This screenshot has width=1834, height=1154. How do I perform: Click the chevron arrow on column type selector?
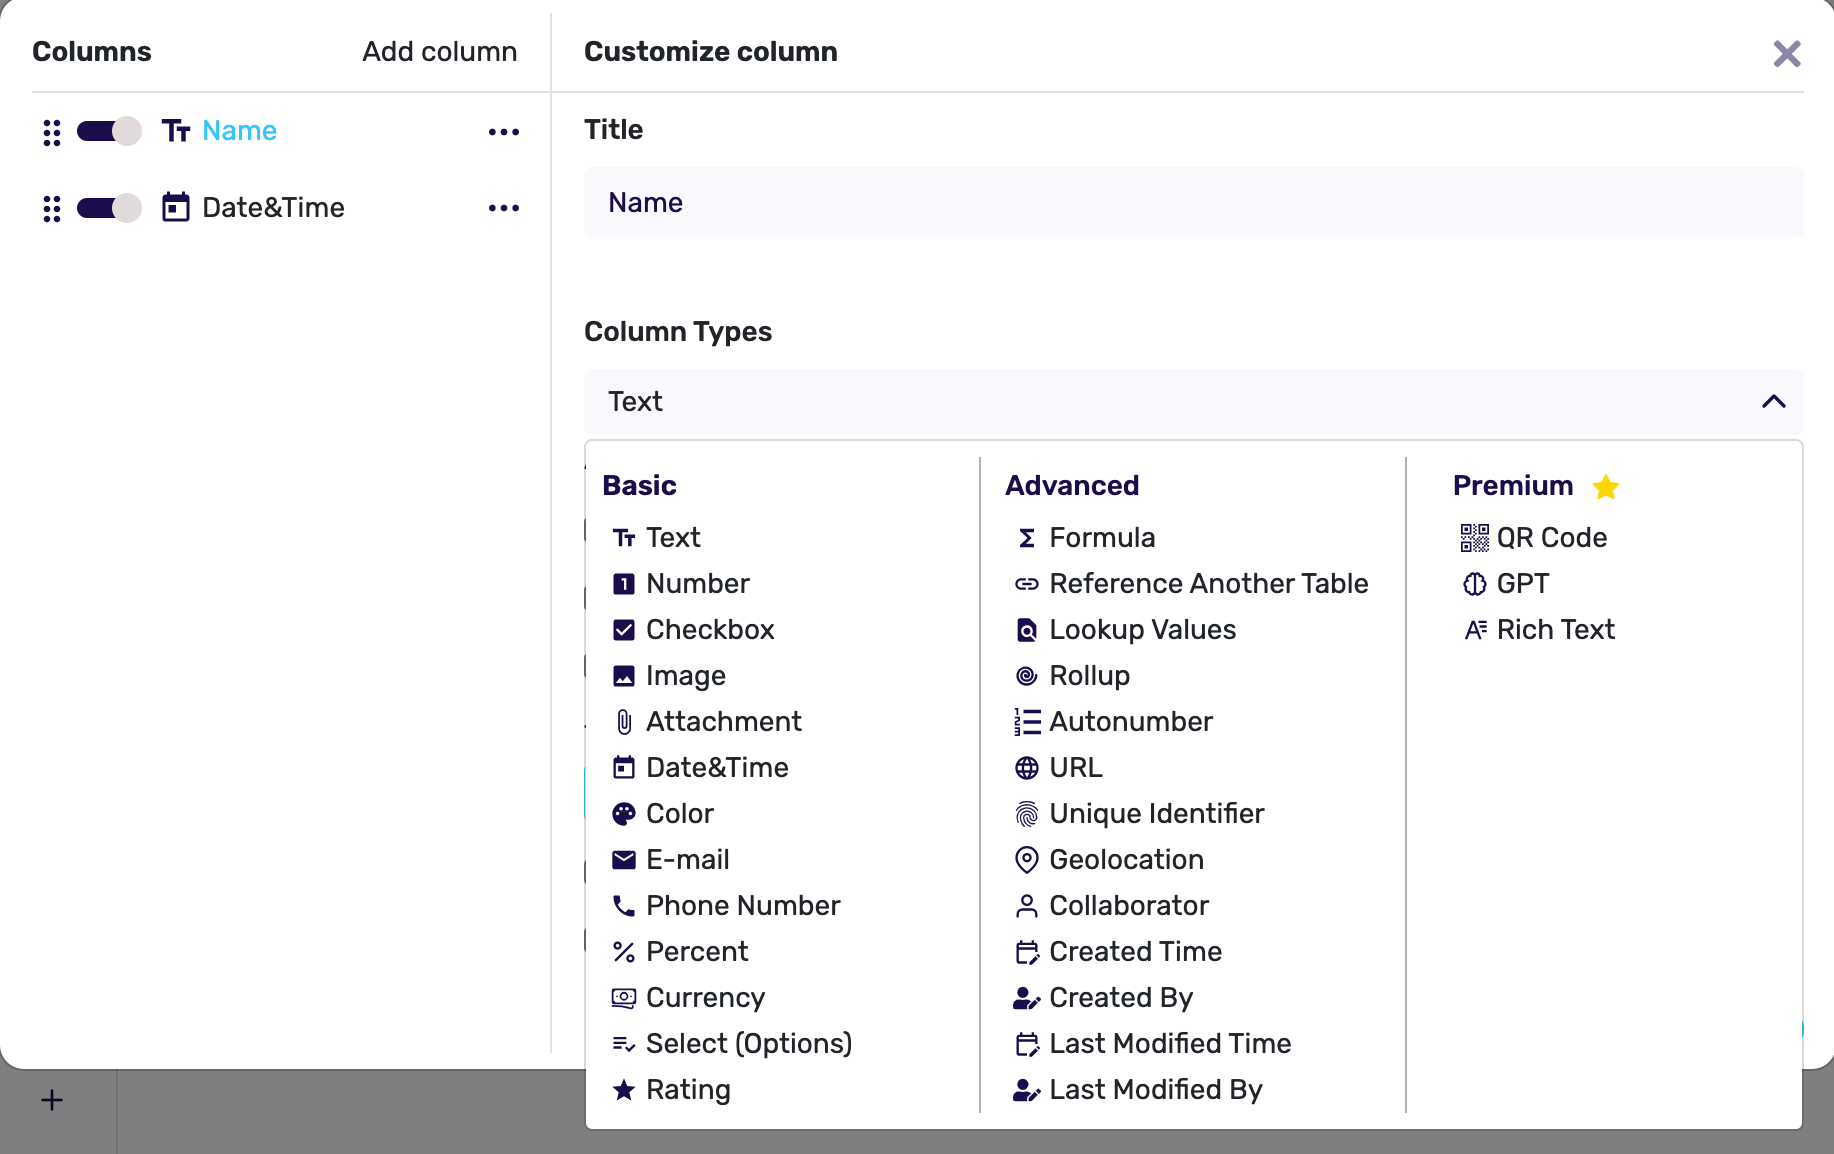point(1774,402)
